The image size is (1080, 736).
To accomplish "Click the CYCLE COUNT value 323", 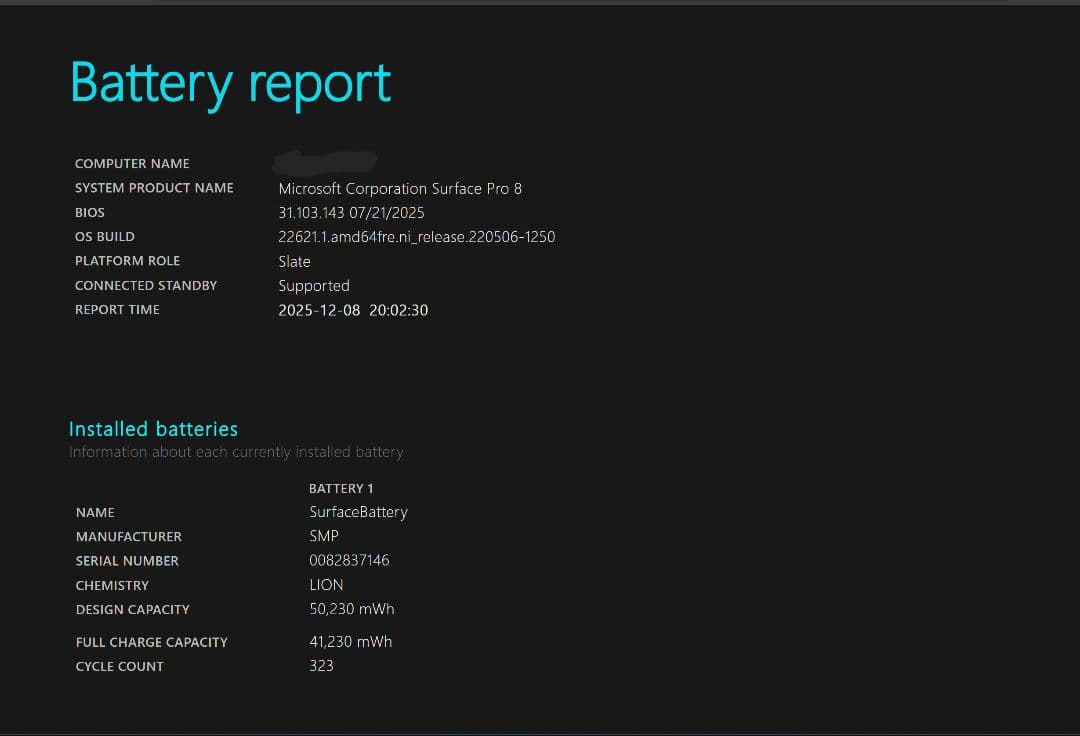I will 321,665.
